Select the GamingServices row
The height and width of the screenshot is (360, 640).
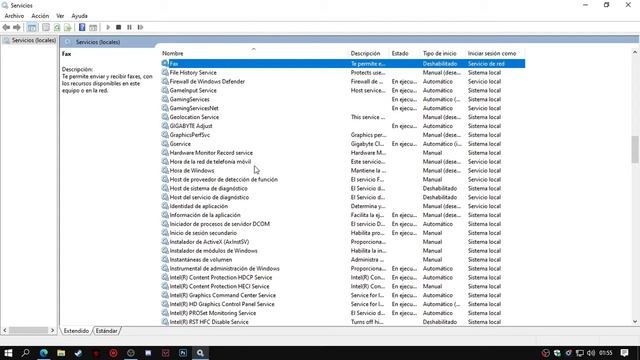343,100
